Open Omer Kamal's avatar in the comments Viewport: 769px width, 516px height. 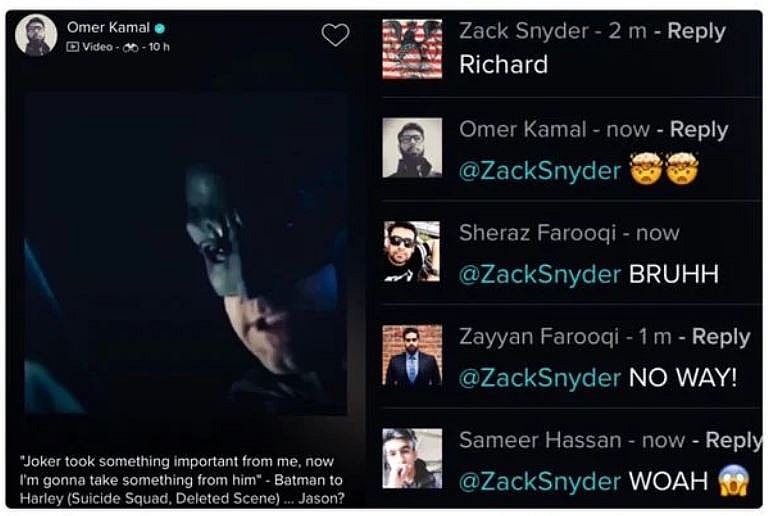click(x=412, y=147)
